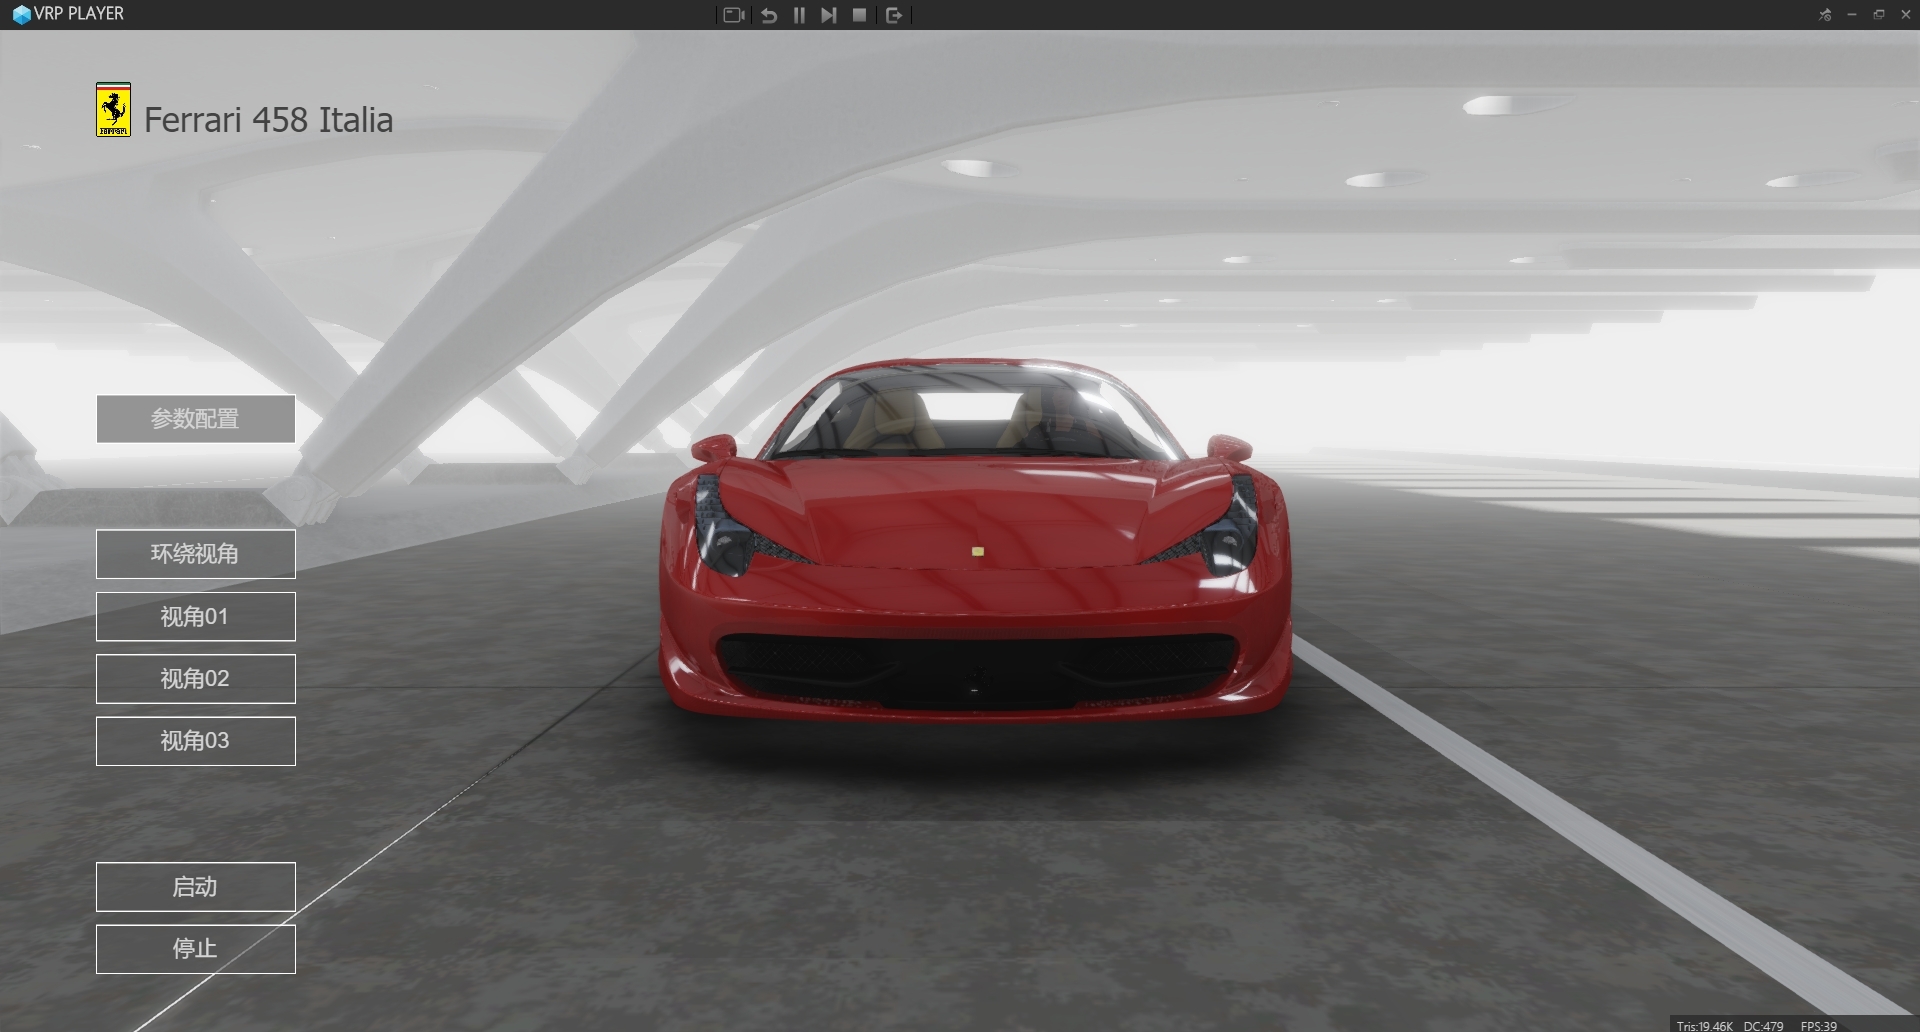Click the camera record icon in title bar
Viewport: 1920px width, 1032px height.
pyautogui.click(x=734, y=15)
